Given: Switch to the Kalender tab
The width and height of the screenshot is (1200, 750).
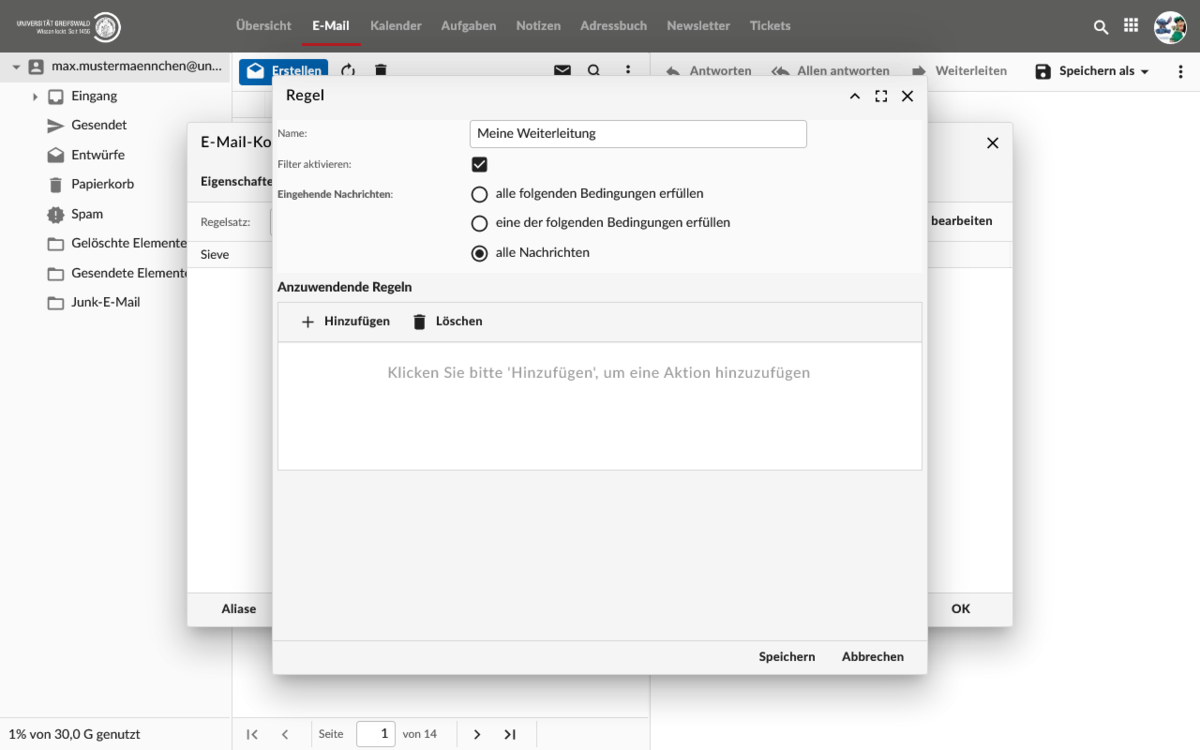Looking at the screenshot, I should click(x=395, y=26).
